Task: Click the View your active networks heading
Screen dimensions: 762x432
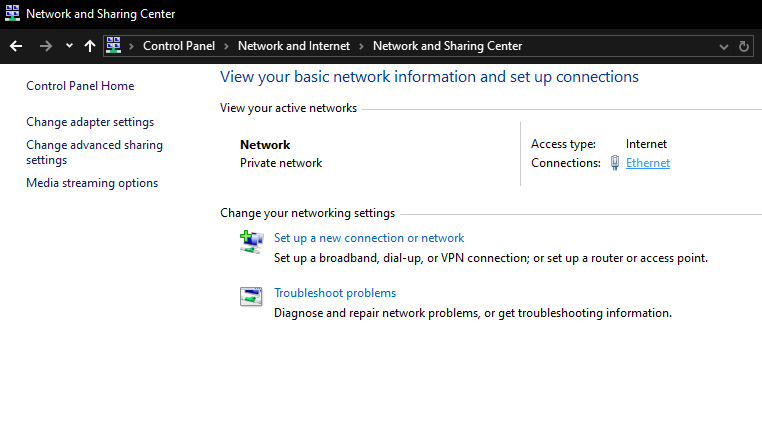Action: pyautogui.click(x=288, y=108)
